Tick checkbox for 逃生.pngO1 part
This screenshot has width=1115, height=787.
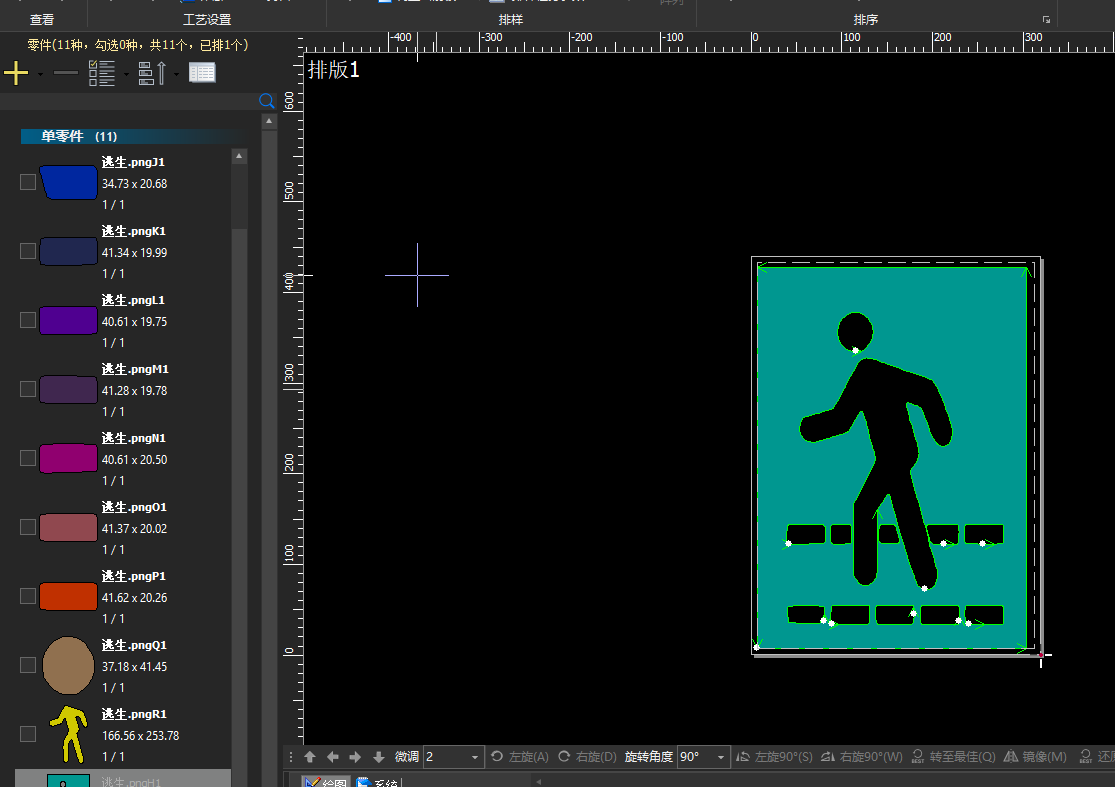[x=28, y=527]
